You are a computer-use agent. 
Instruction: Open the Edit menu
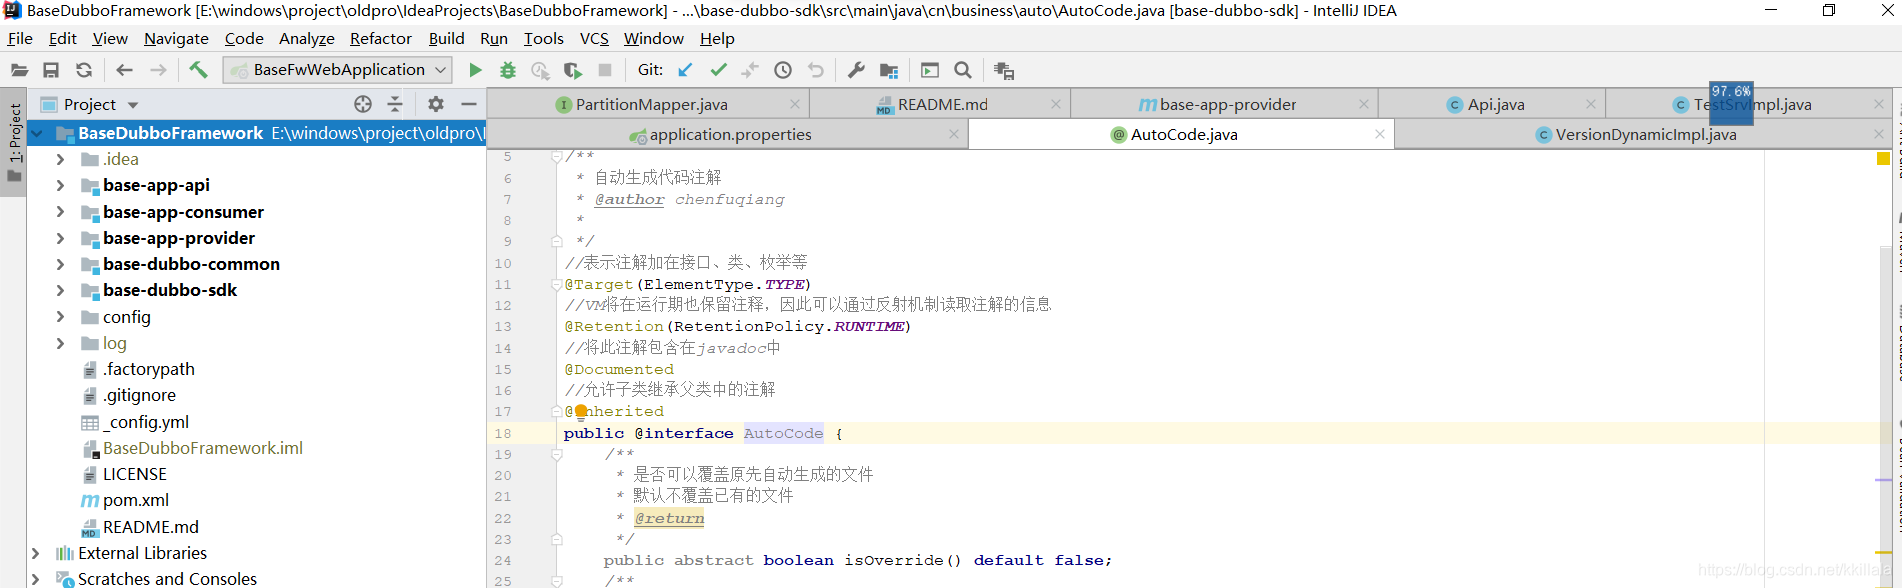63,38
